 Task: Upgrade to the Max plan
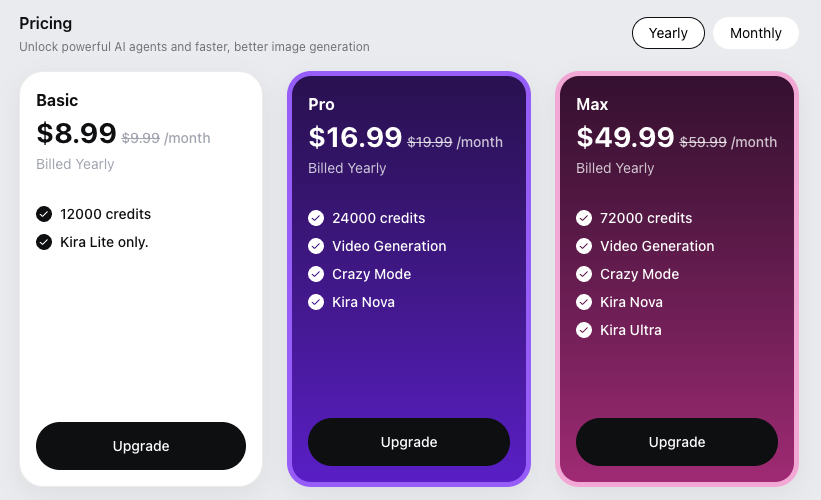point(677,442)
